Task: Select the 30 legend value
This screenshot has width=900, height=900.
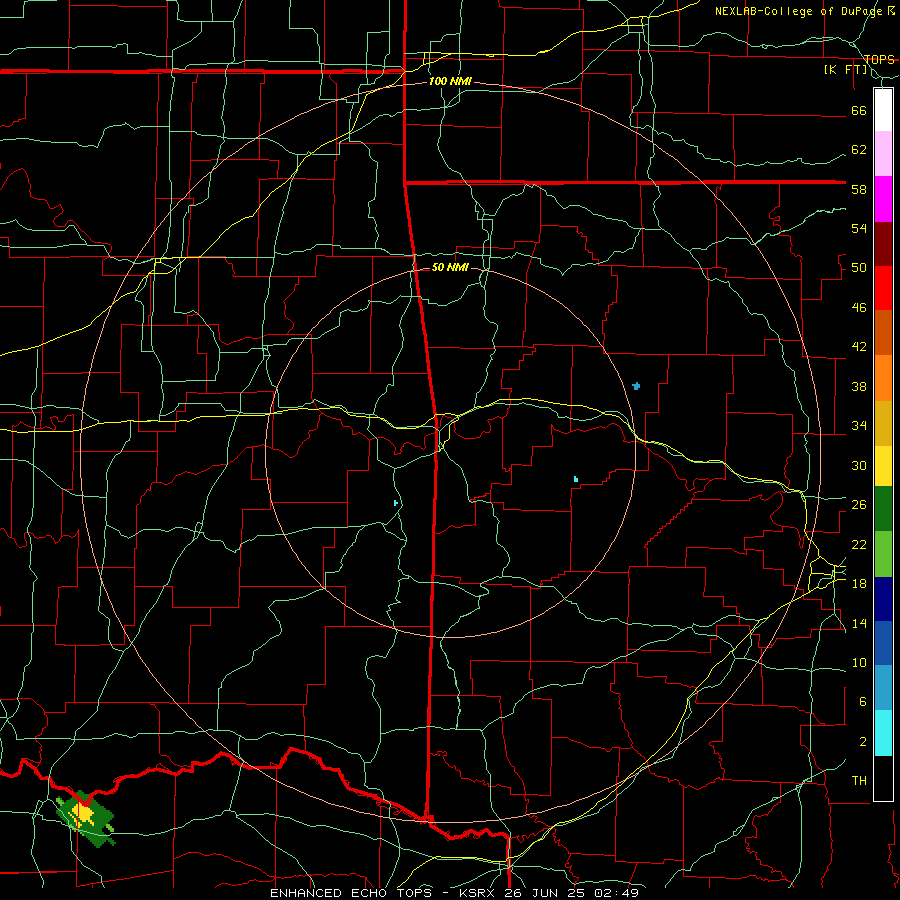Action: click(859, 465)
